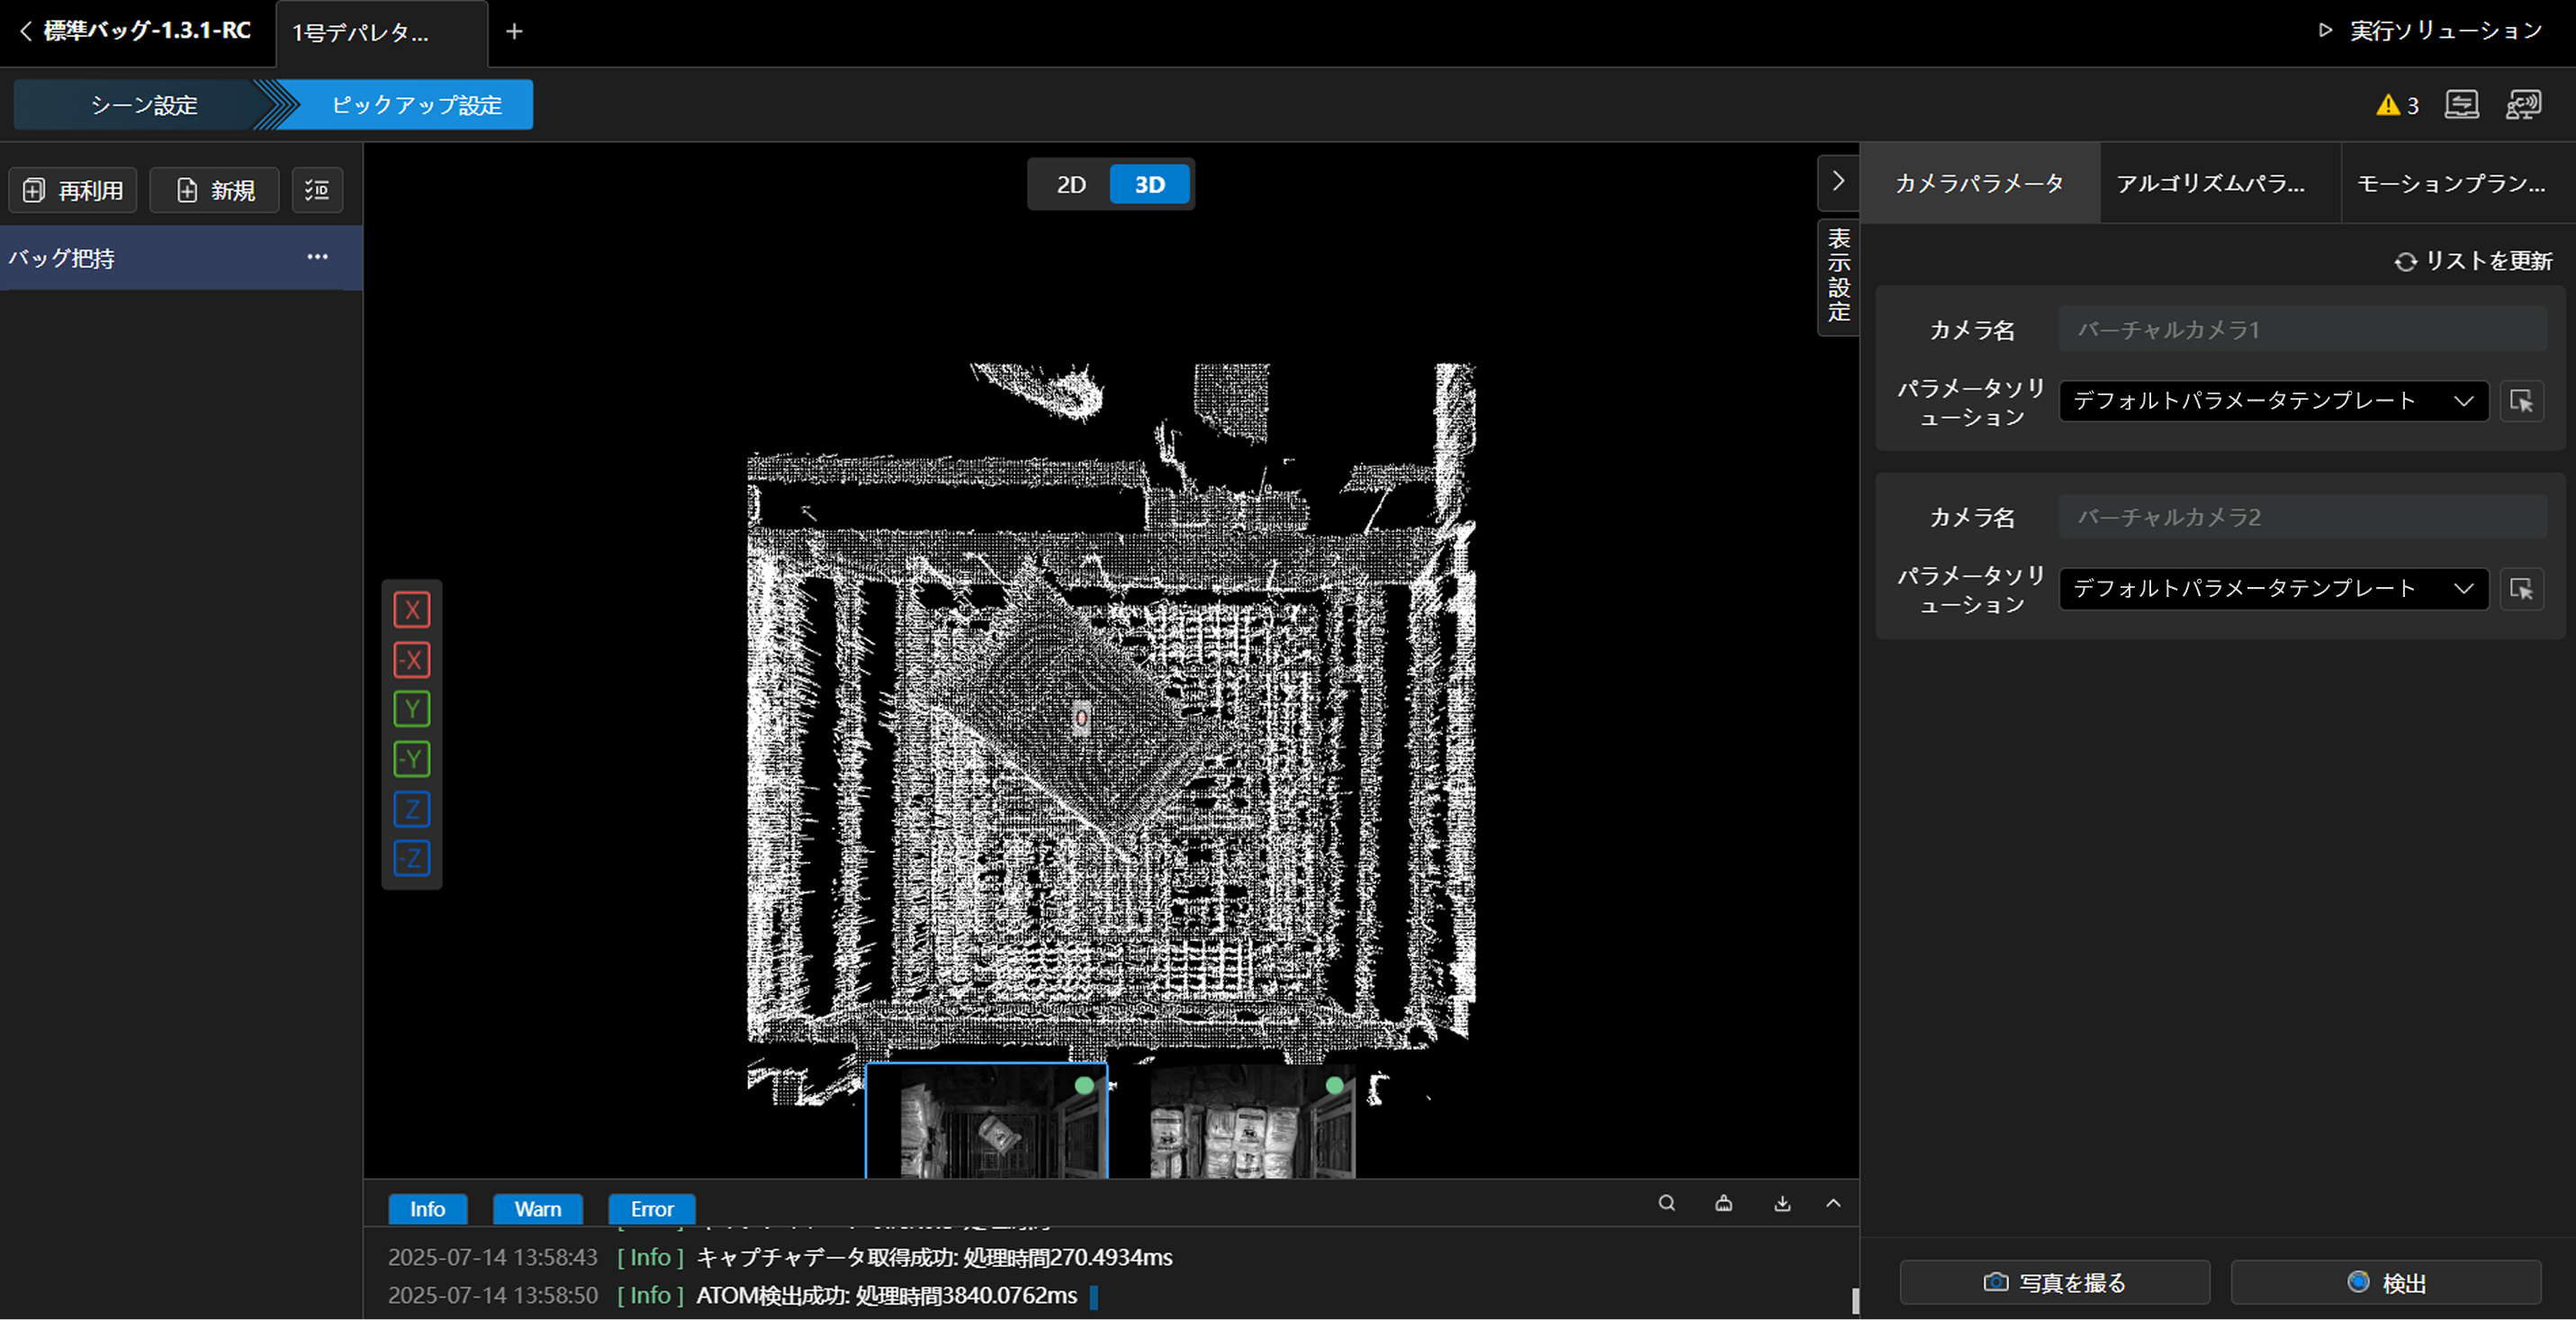
Task: Toggle the Warn log filter
Action: pos(537,1209)
